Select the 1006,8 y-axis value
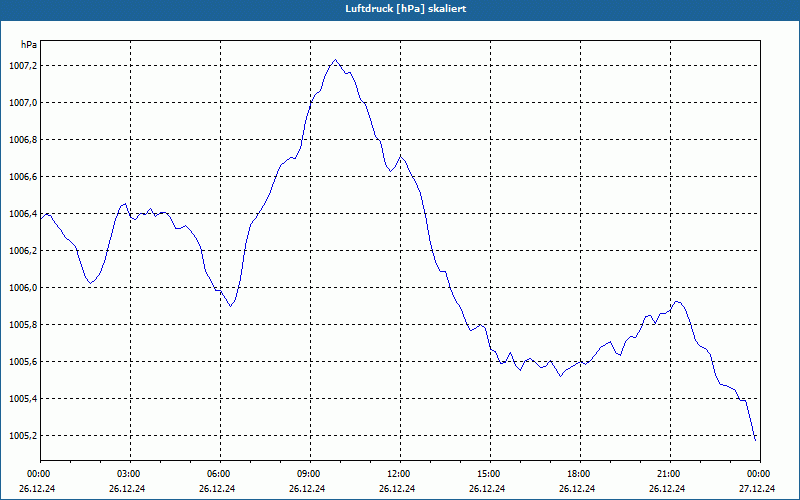800x500 pixels. click(23, 140)
